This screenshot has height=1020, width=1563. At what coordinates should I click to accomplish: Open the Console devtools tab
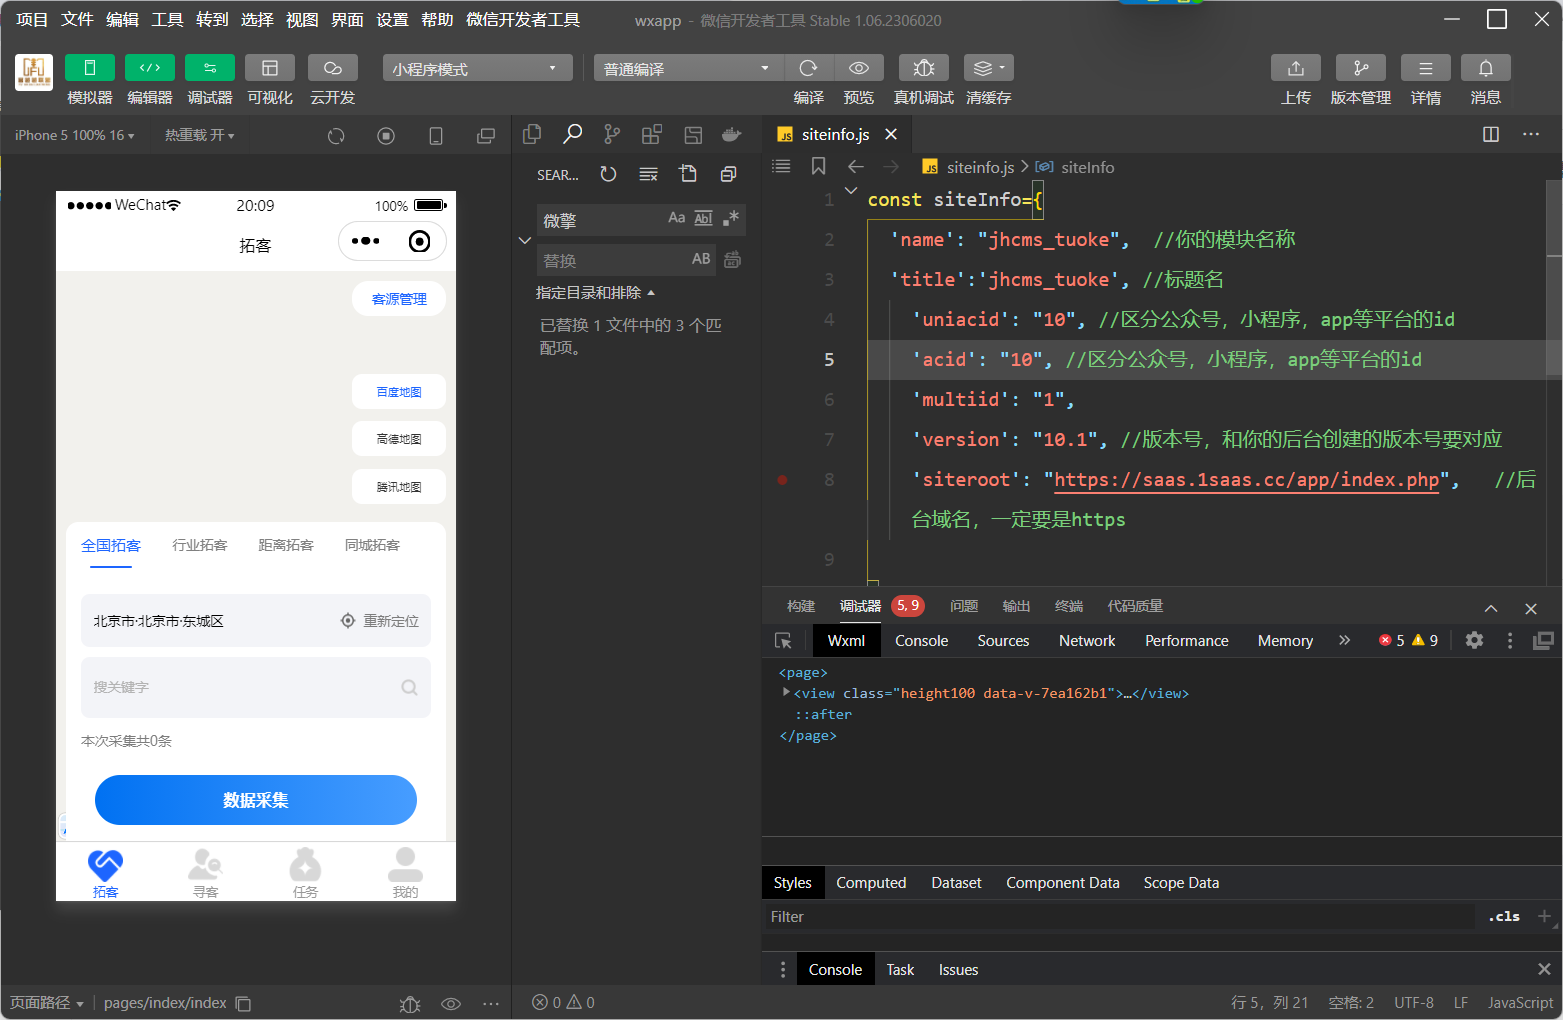coord(921,641)
